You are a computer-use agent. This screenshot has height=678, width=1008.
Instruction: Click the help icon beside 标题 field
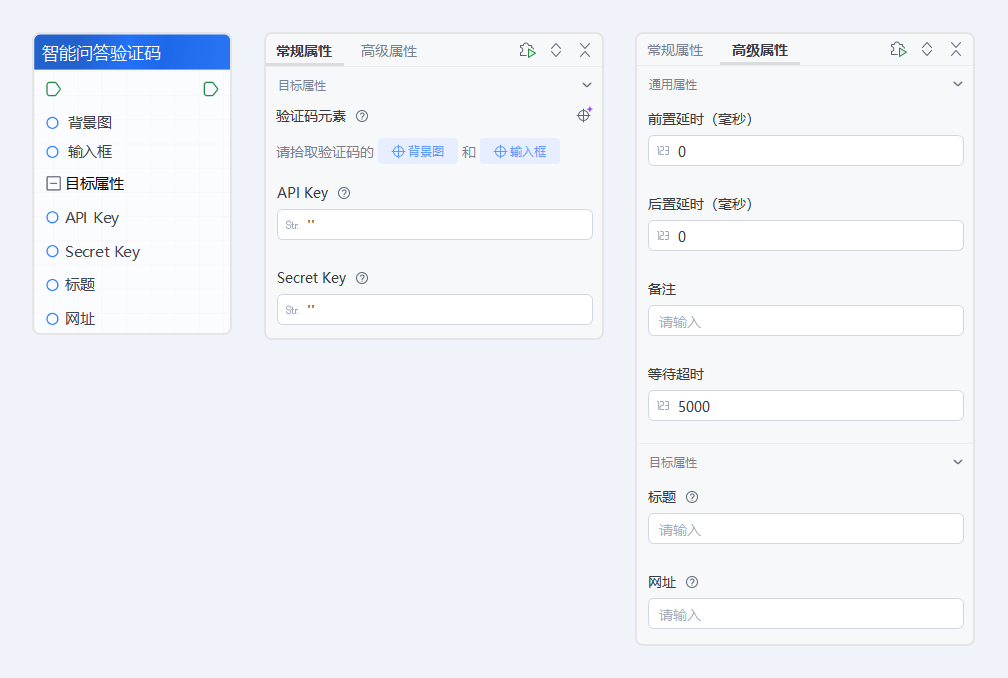(692, 497)
